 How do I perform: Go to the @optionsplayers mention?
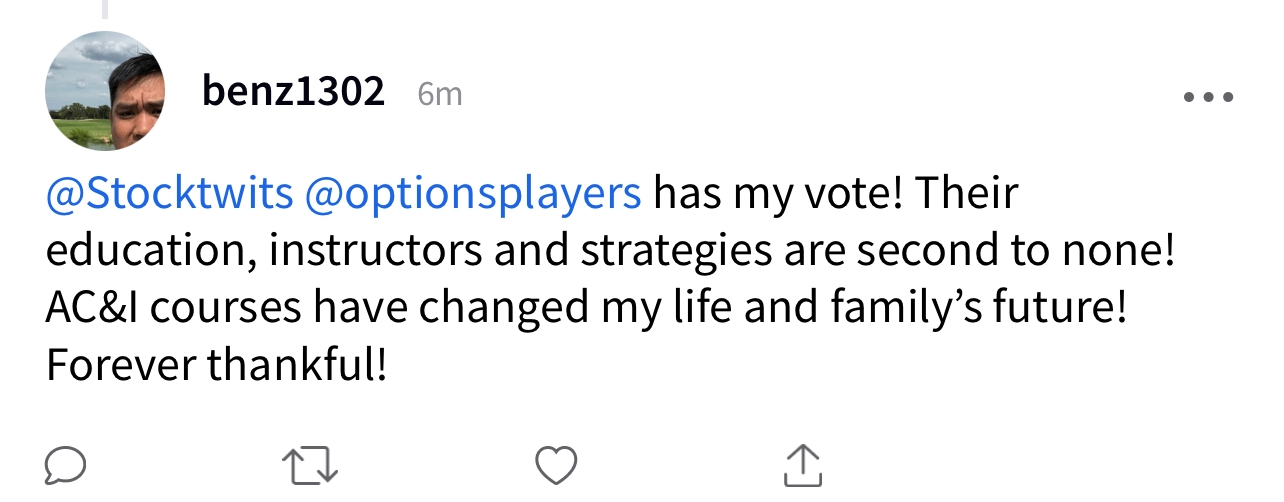coord(472,193)
